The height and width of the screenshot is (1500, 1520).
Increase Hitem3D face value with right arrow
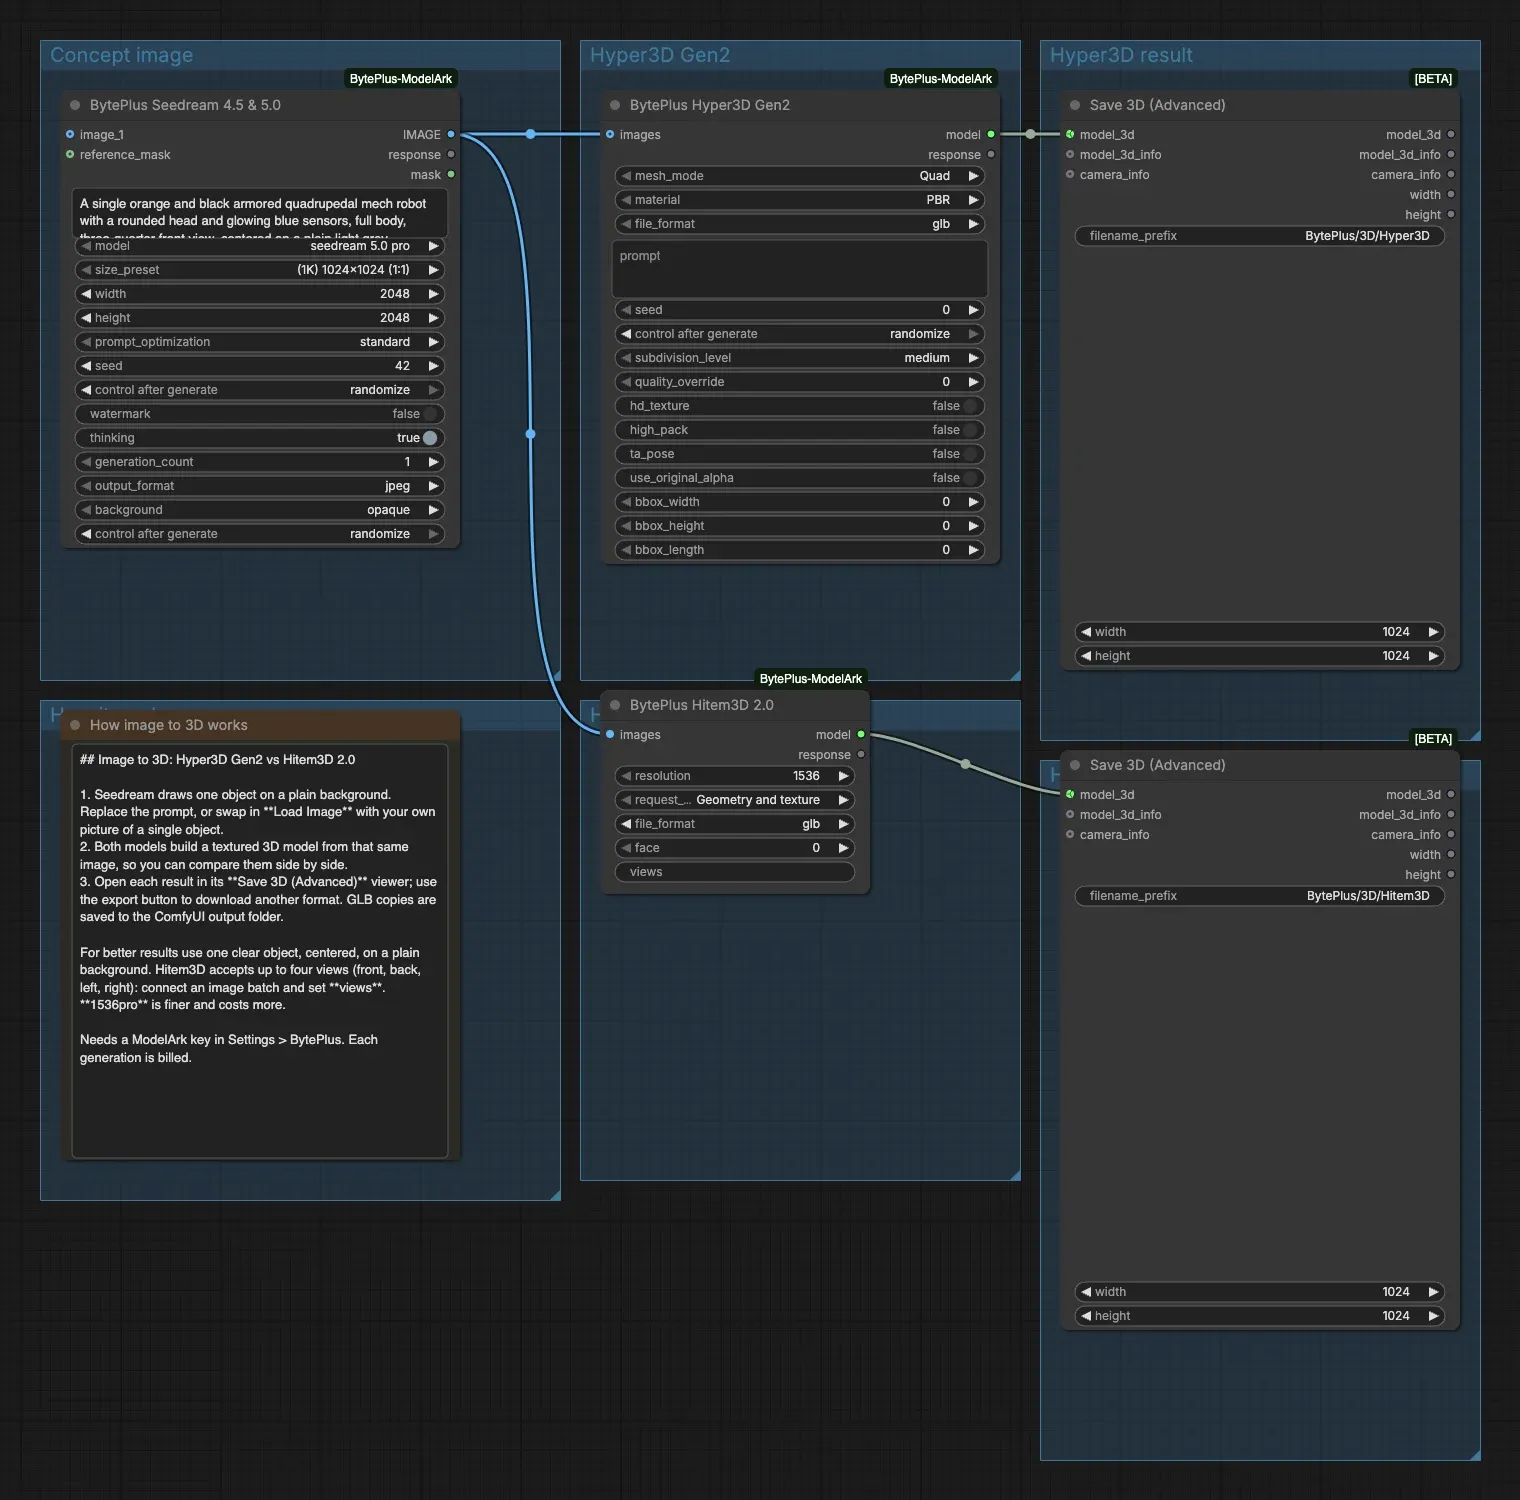(x=844, y=848)
